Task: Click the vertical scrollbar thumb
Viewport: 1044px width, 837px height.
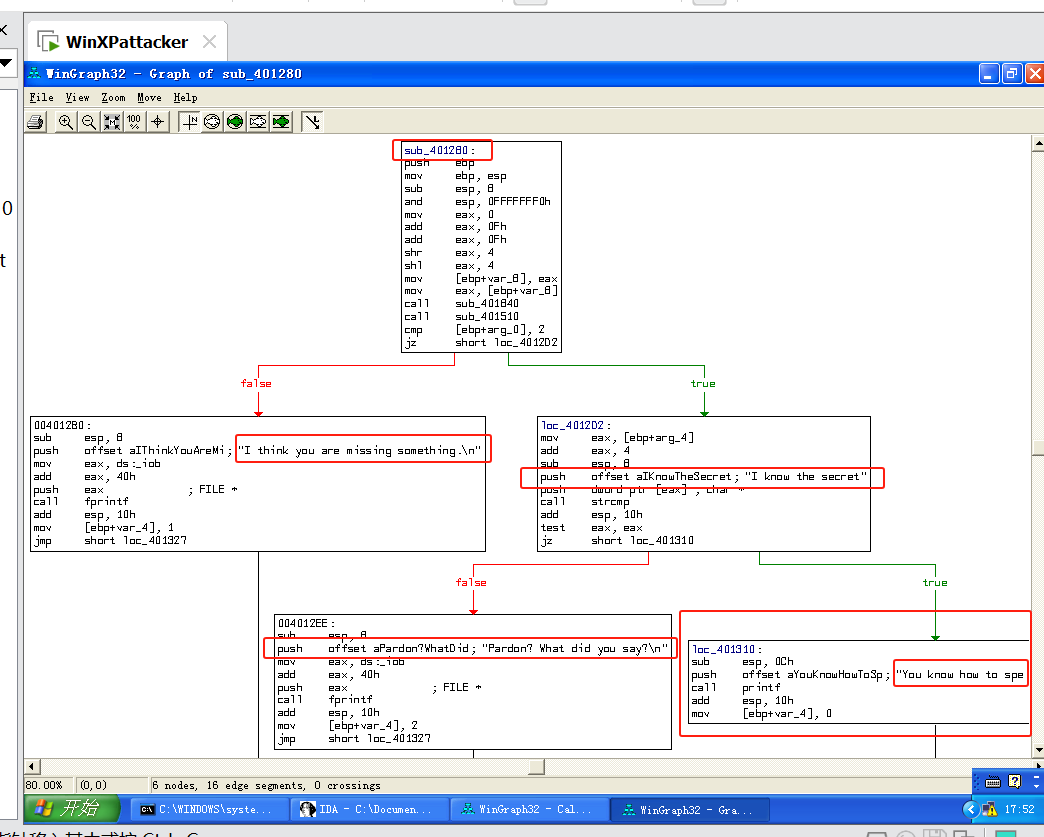Action: click(1038, 447)
